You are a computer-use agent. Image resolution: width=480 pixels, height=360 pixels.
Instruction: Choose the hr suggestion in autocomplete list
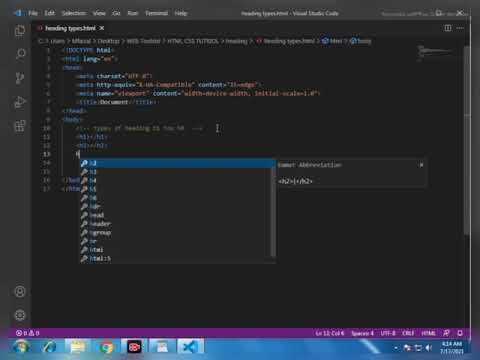[176, 241]
